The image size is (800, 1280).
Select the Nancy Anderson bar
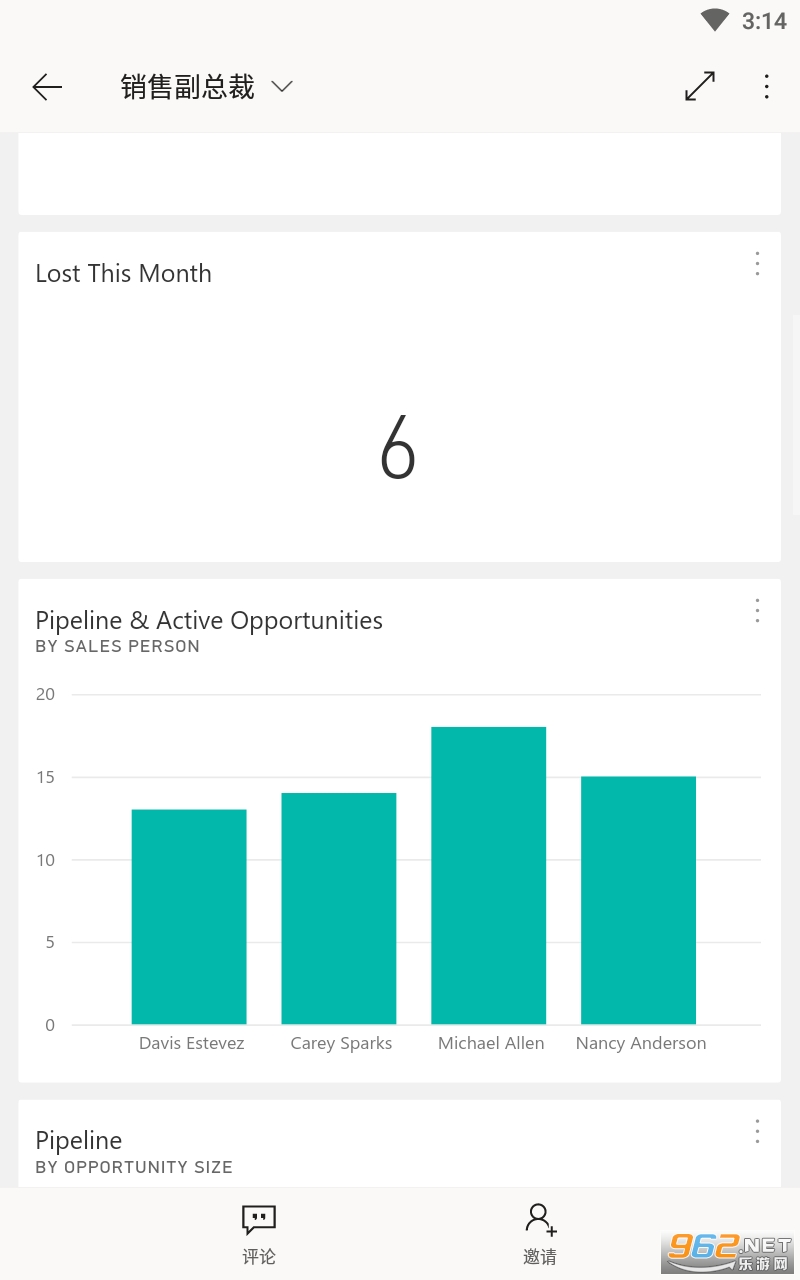[x=639, y=900]
